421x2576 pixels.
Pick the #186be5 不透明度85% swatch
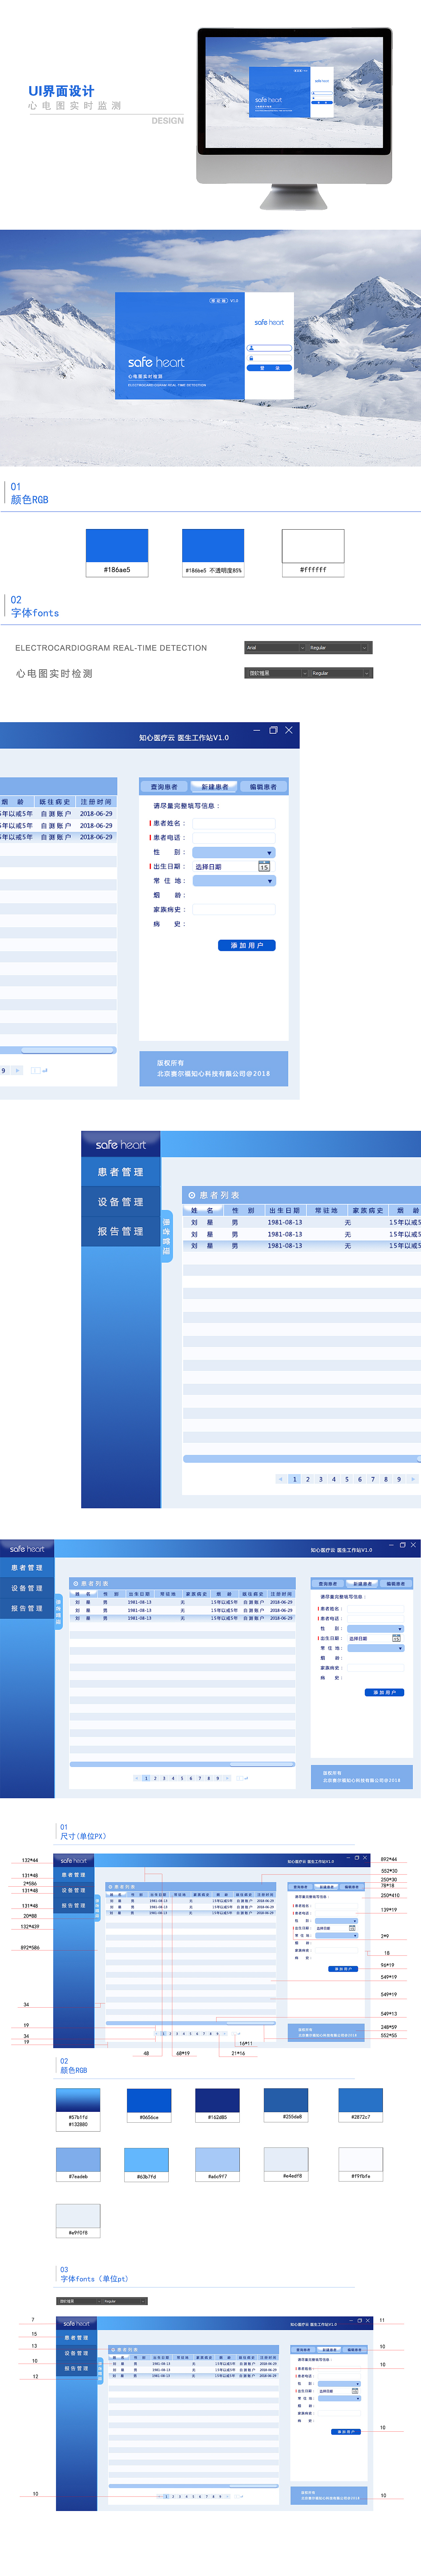tap(213, 546)
